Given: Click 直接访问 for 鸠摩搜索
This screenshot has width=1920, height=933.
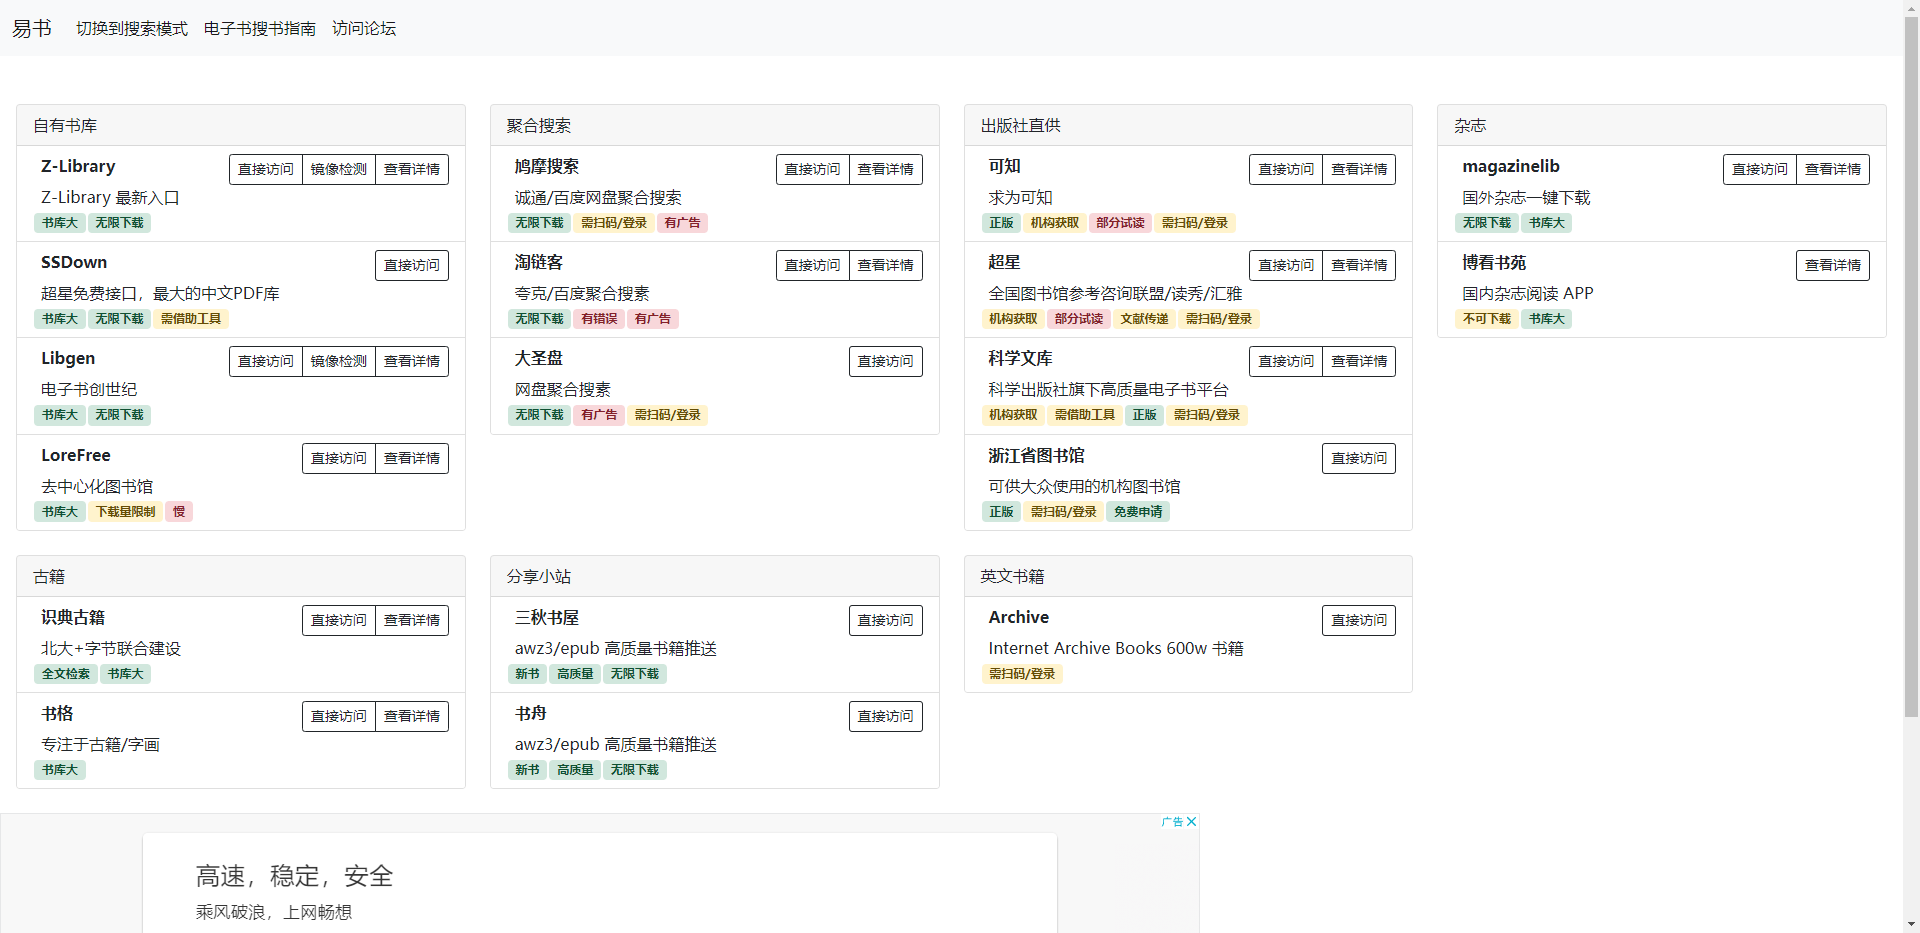Looking at the screenshot, I should (x=812, y=169).
